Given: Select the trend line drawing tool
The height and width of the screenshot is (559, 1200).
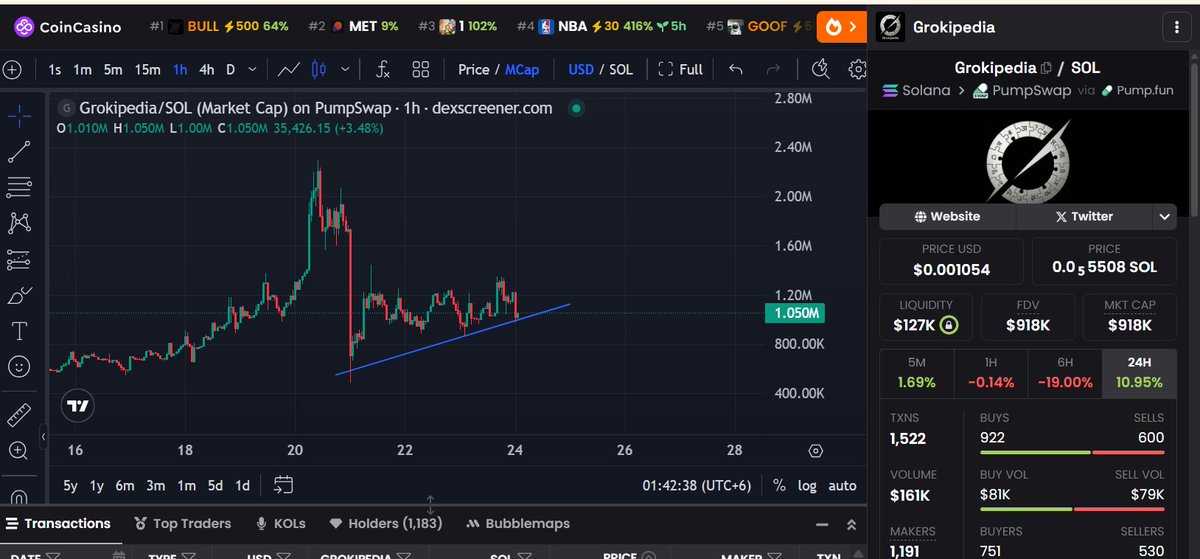Looking at the screenshot, I should (x=19, y=152).
